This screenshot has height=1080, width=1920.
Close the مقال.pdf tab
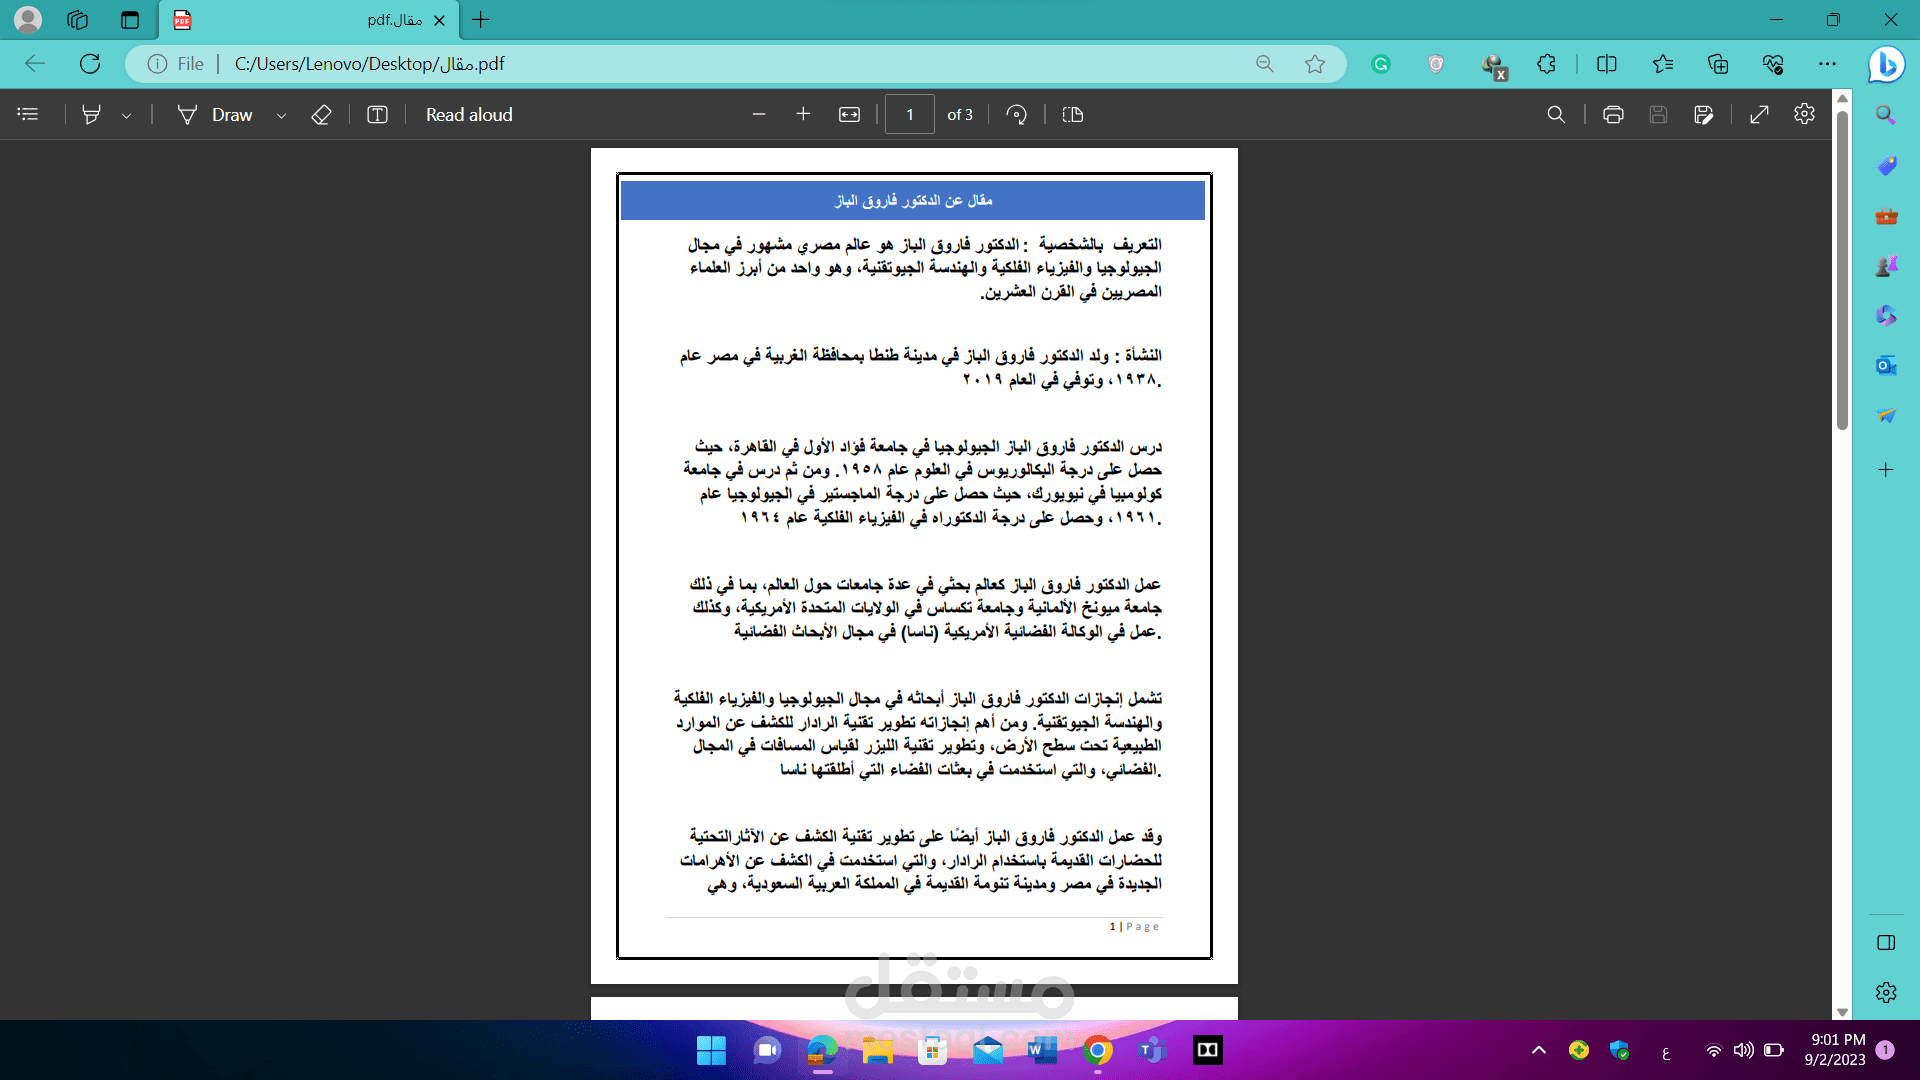pyautogui.click(x=439, y=20)
